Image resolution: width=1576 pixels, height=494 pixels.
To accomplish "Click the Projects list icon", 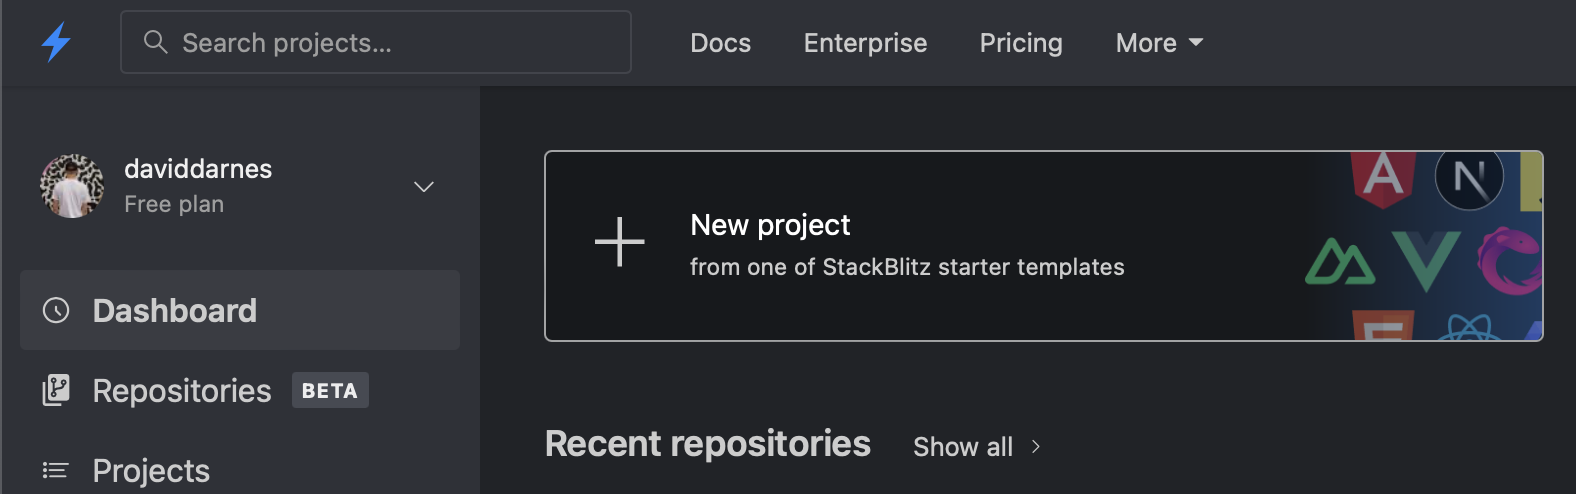I will [56, 470].
